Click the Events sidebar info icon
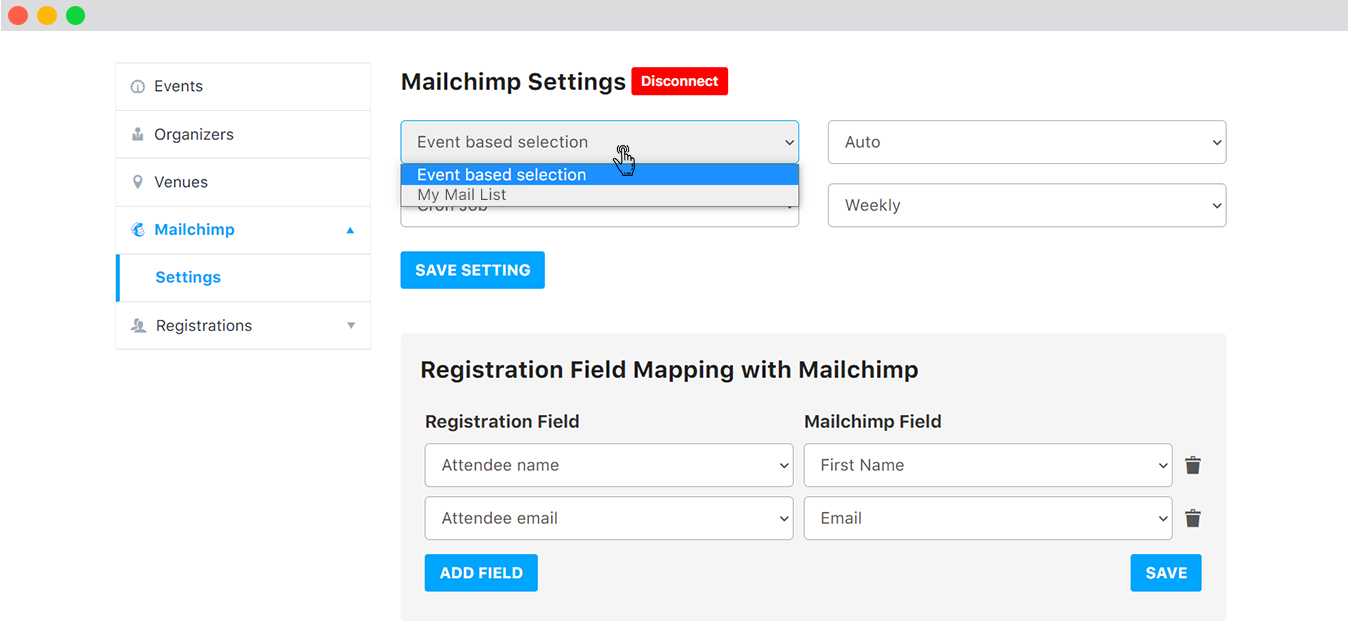Screen dimensions: 1348x635 tap(138, 87)
